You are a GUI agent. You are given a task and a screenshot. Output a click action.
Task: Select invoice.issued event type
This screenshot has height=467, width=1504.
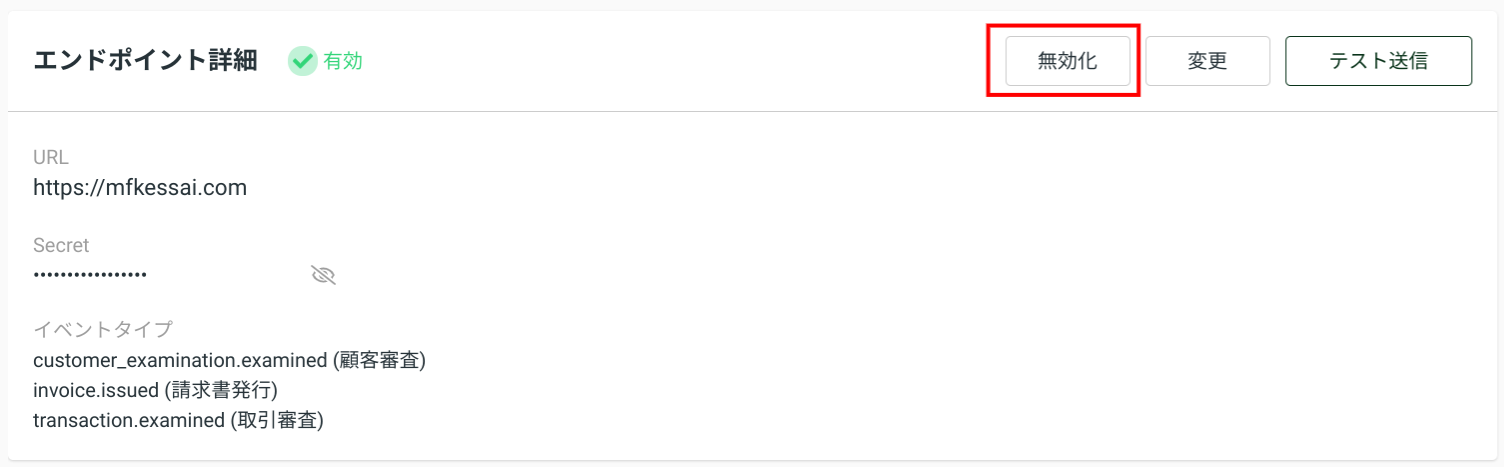pos(96,390)
